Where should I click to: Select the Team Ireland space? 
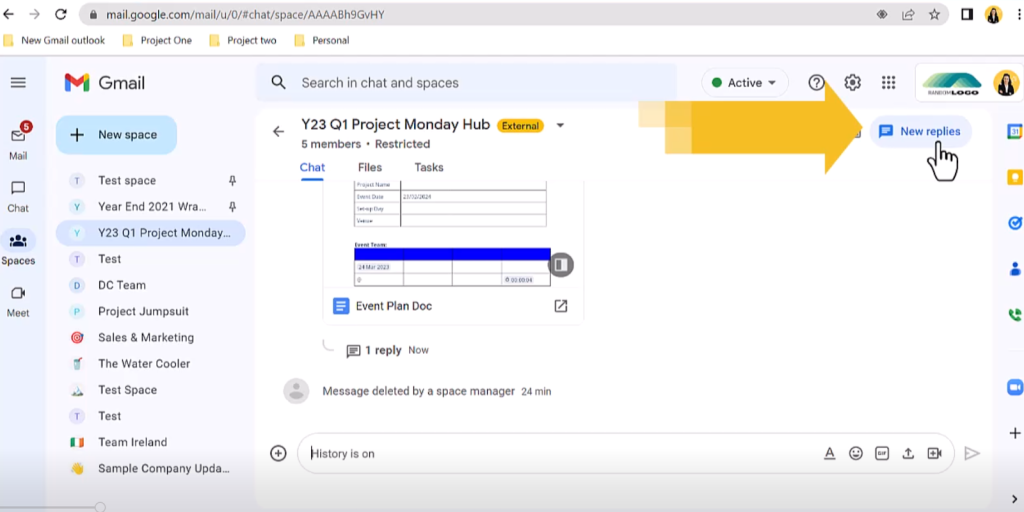pos(150,442)
